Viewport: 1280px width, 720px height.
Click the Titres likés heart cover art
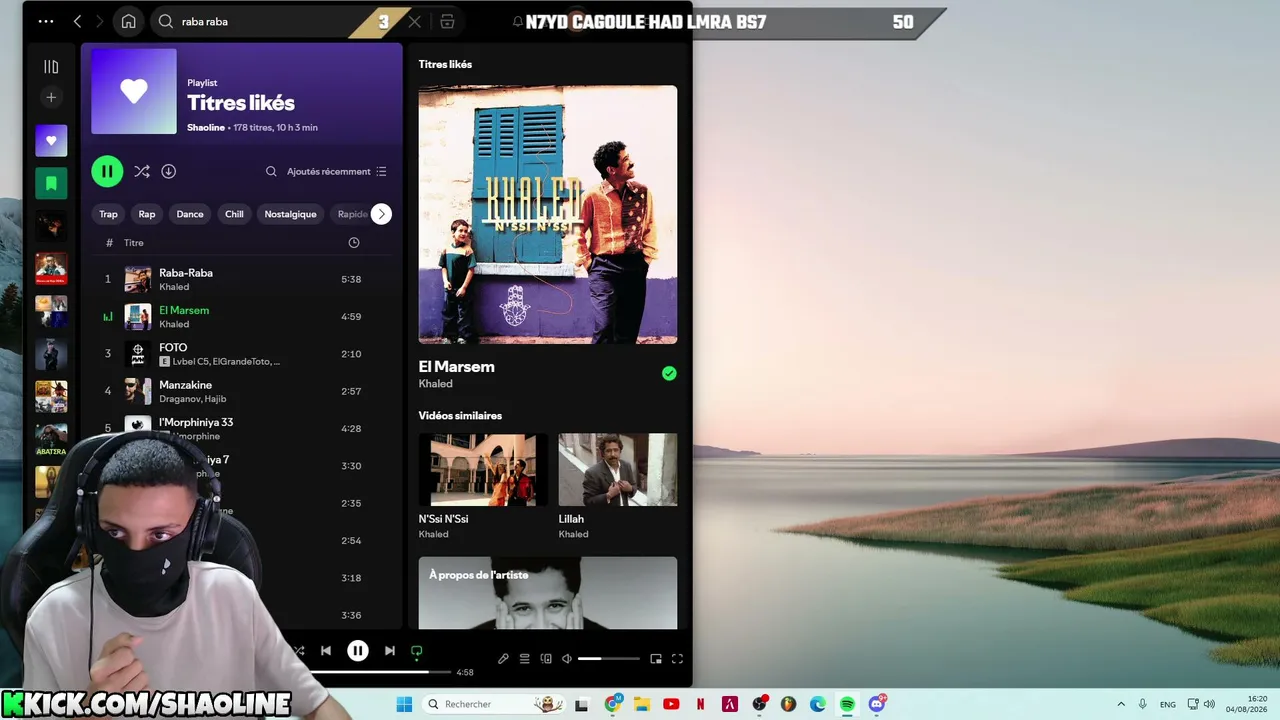pos(134,91)
